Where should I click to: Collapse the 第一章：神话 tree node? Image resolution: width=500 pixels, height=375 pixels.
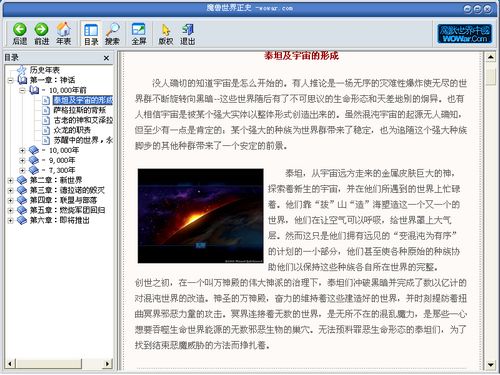[x=10, y=80]
